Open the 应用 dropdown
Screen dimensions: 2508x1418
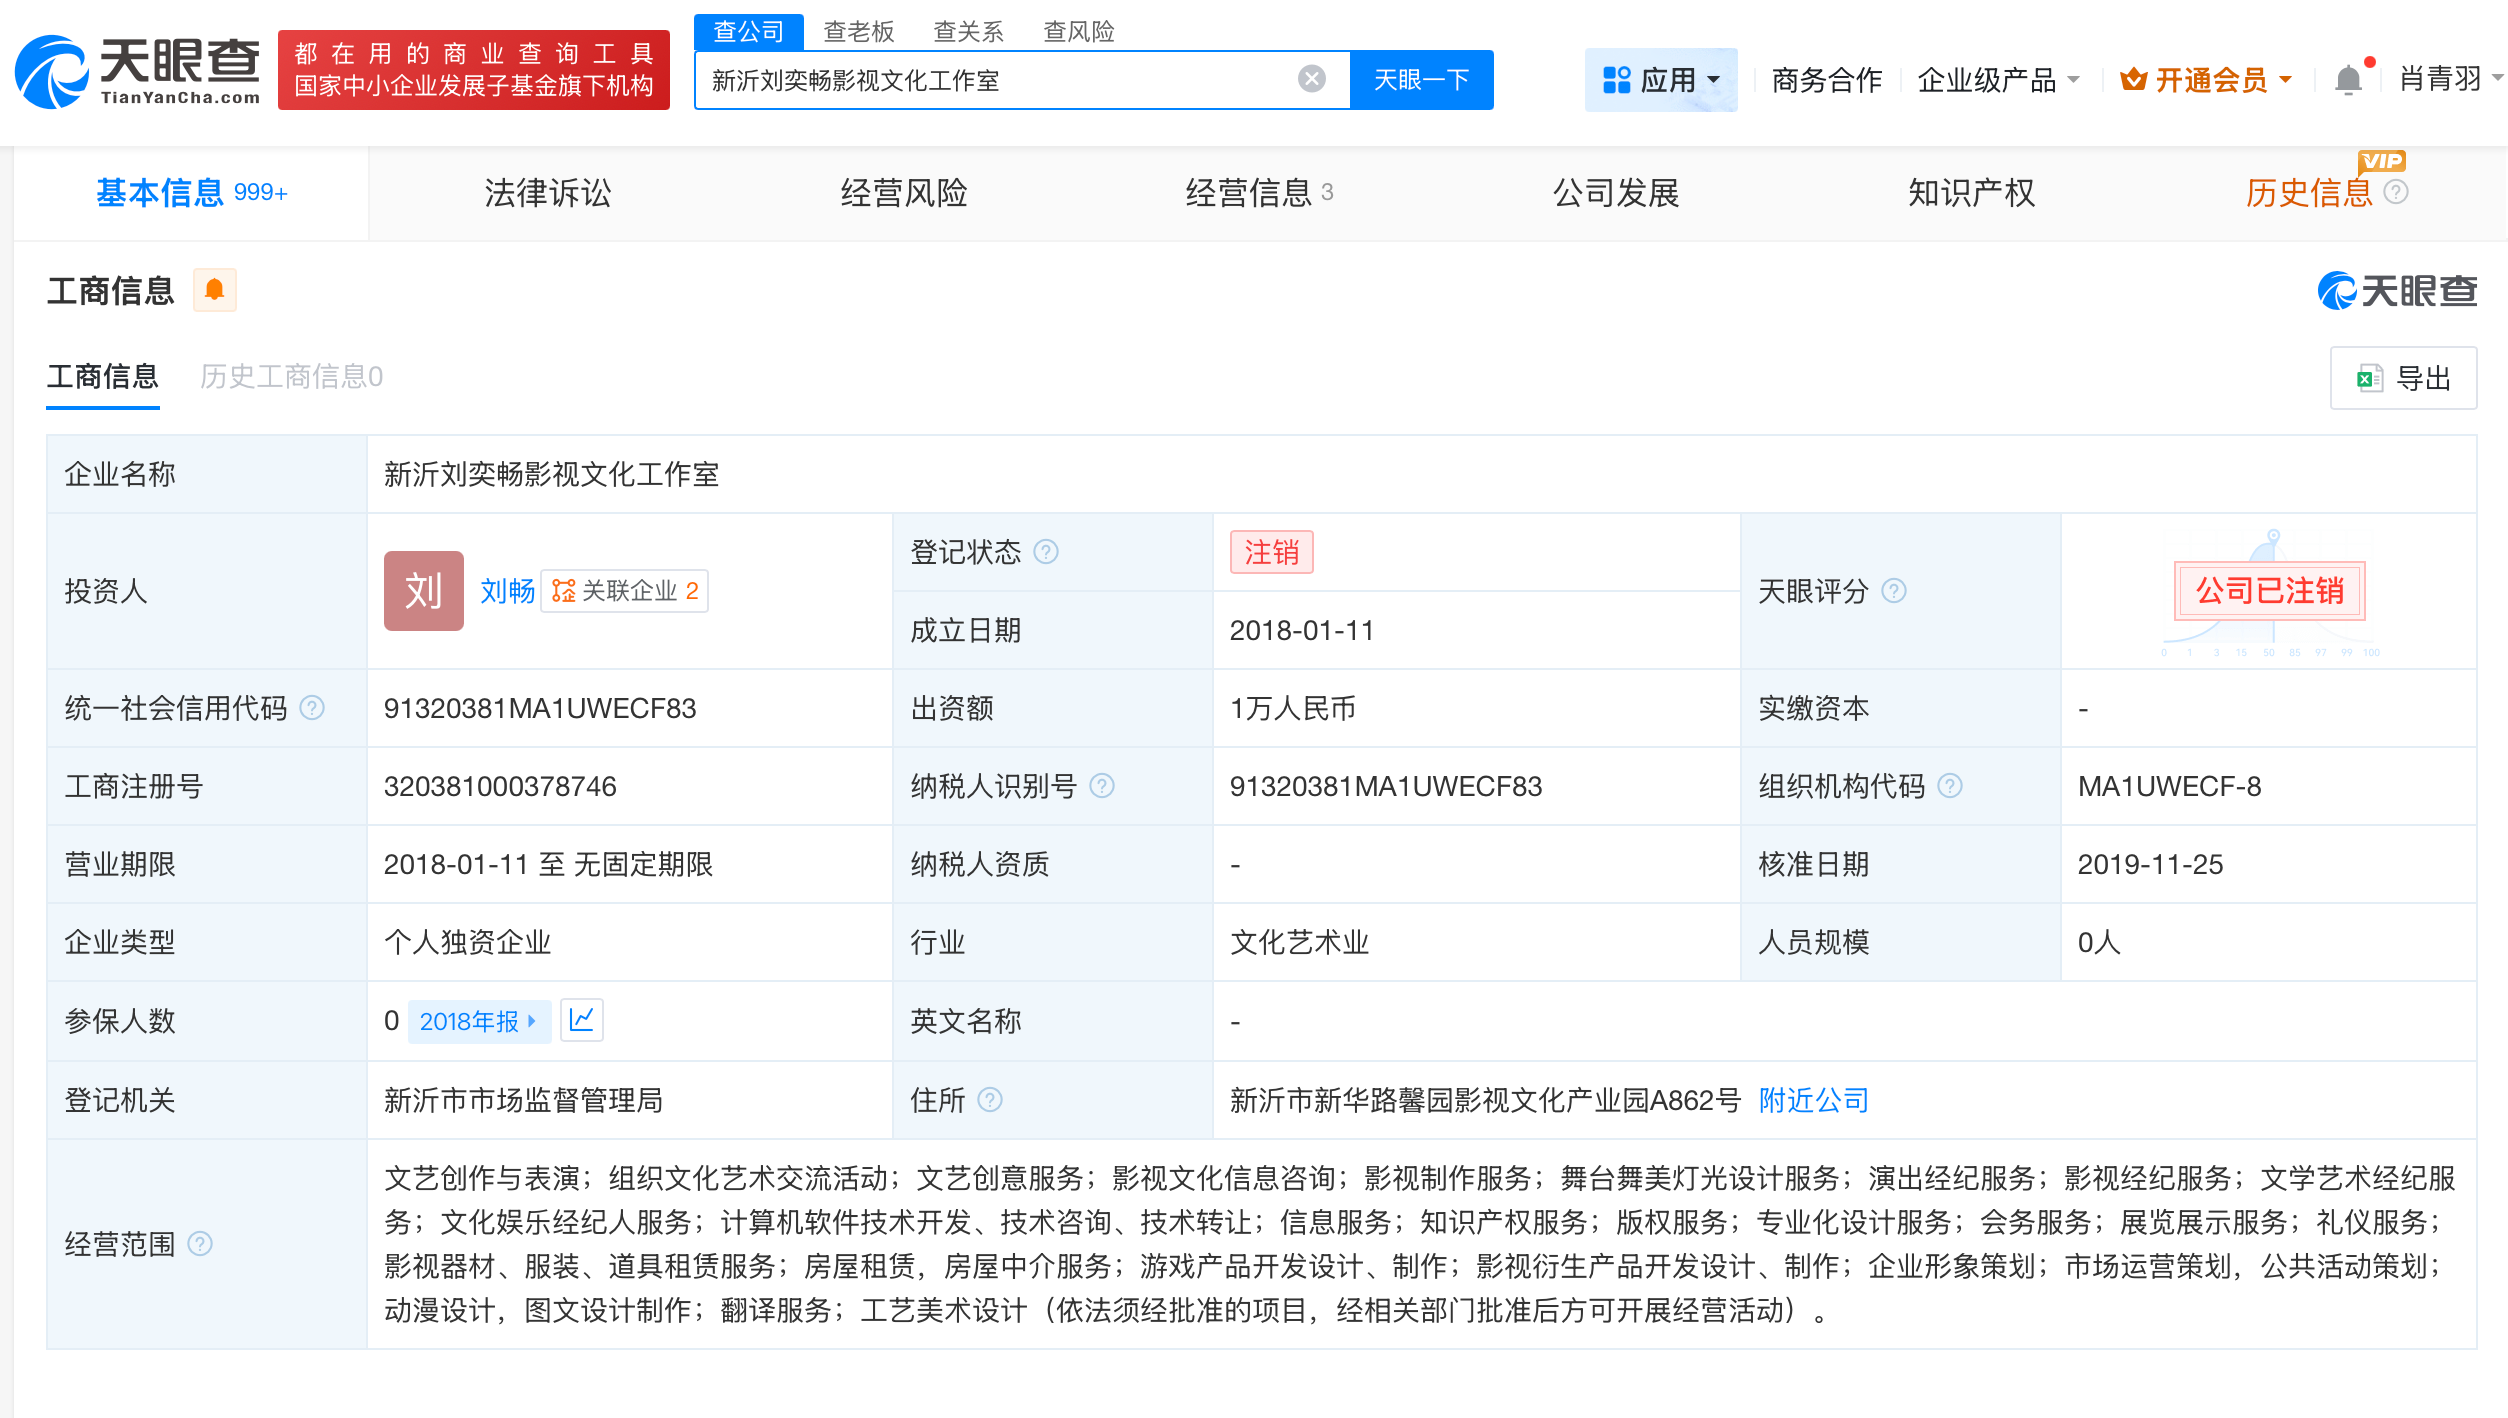(x=1661, y=79)
